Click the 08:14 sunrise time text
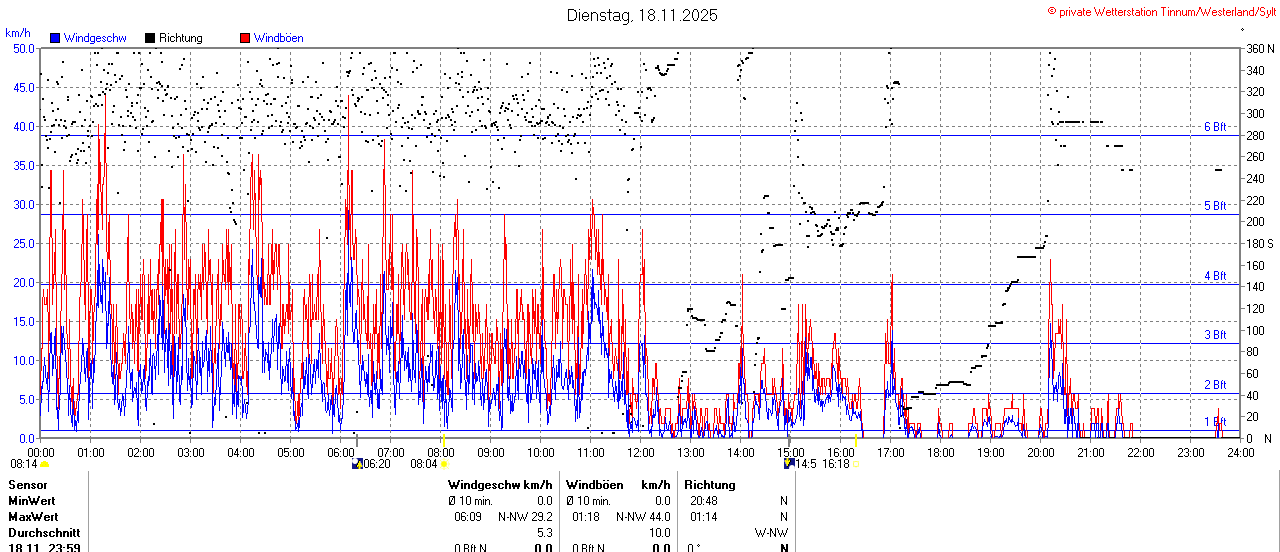 (x=24, y=464)
